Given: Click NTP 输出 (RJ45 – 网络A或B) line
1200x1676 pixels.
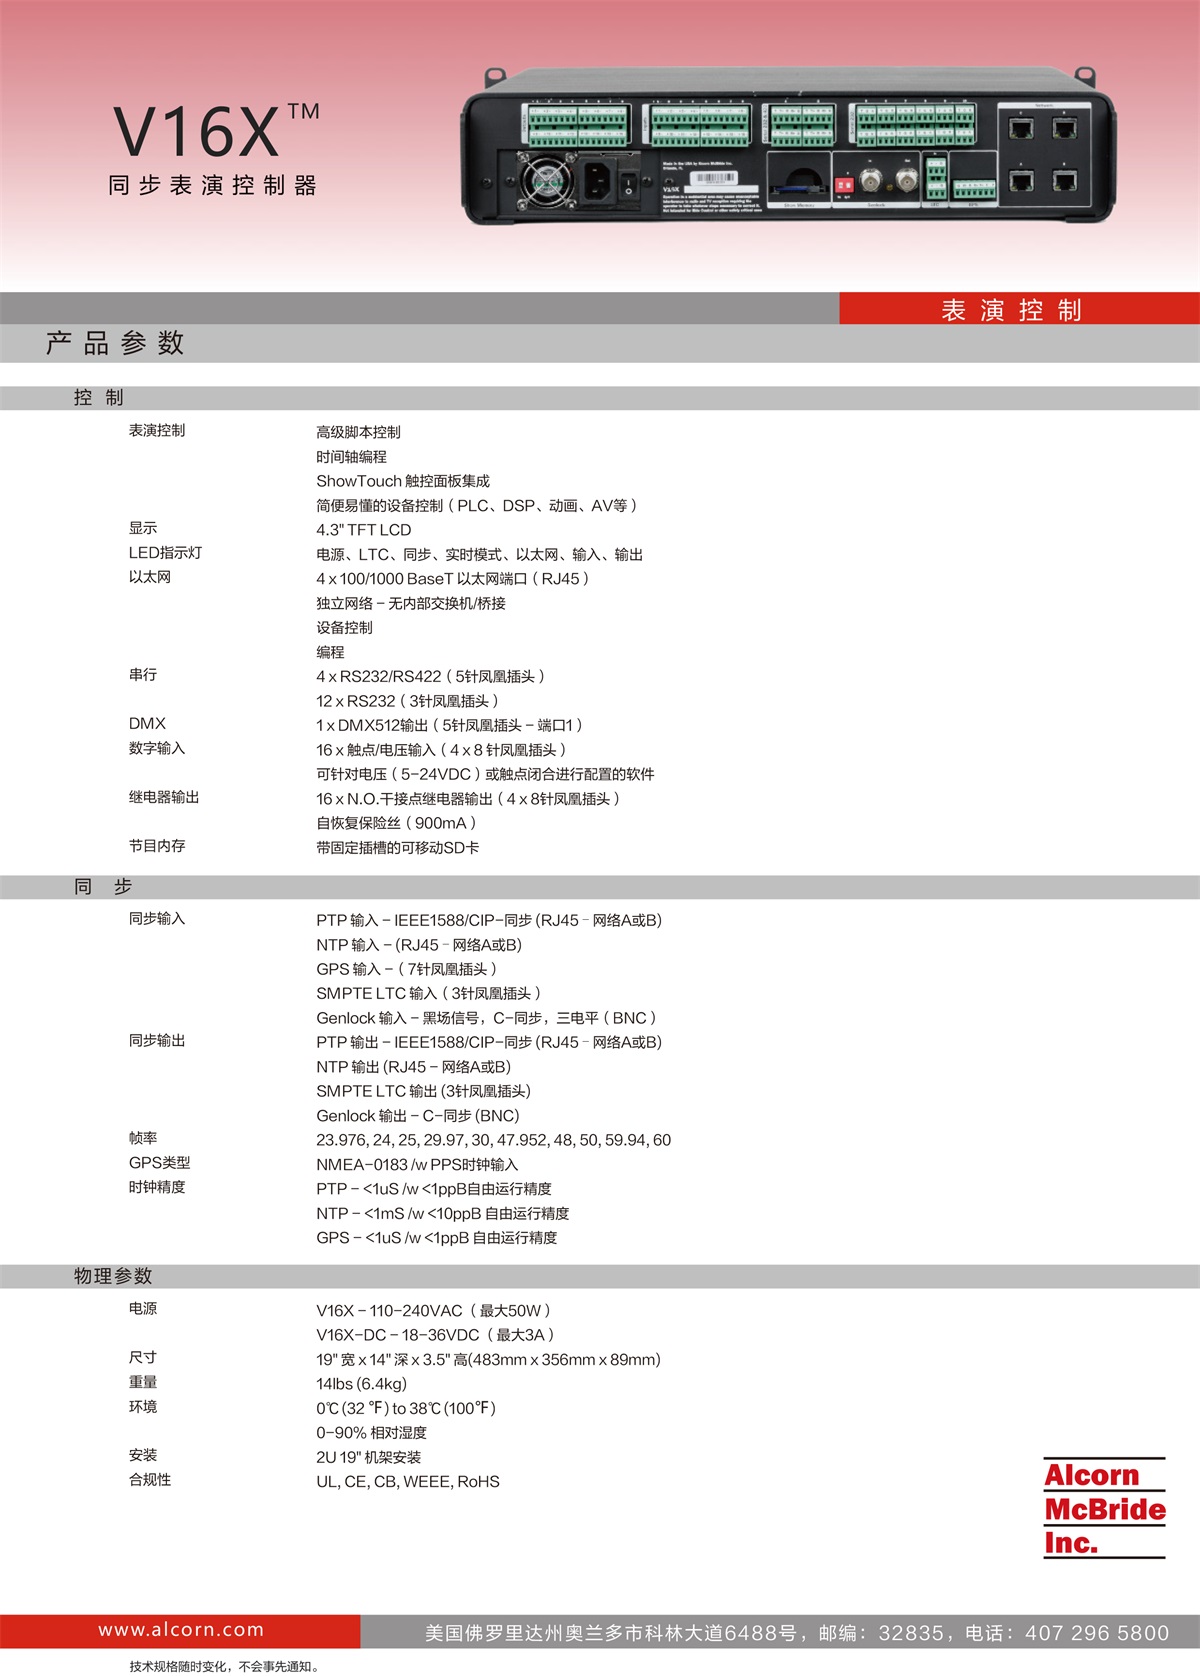Looking at the screenshot, I should (x=414, y=1067).
